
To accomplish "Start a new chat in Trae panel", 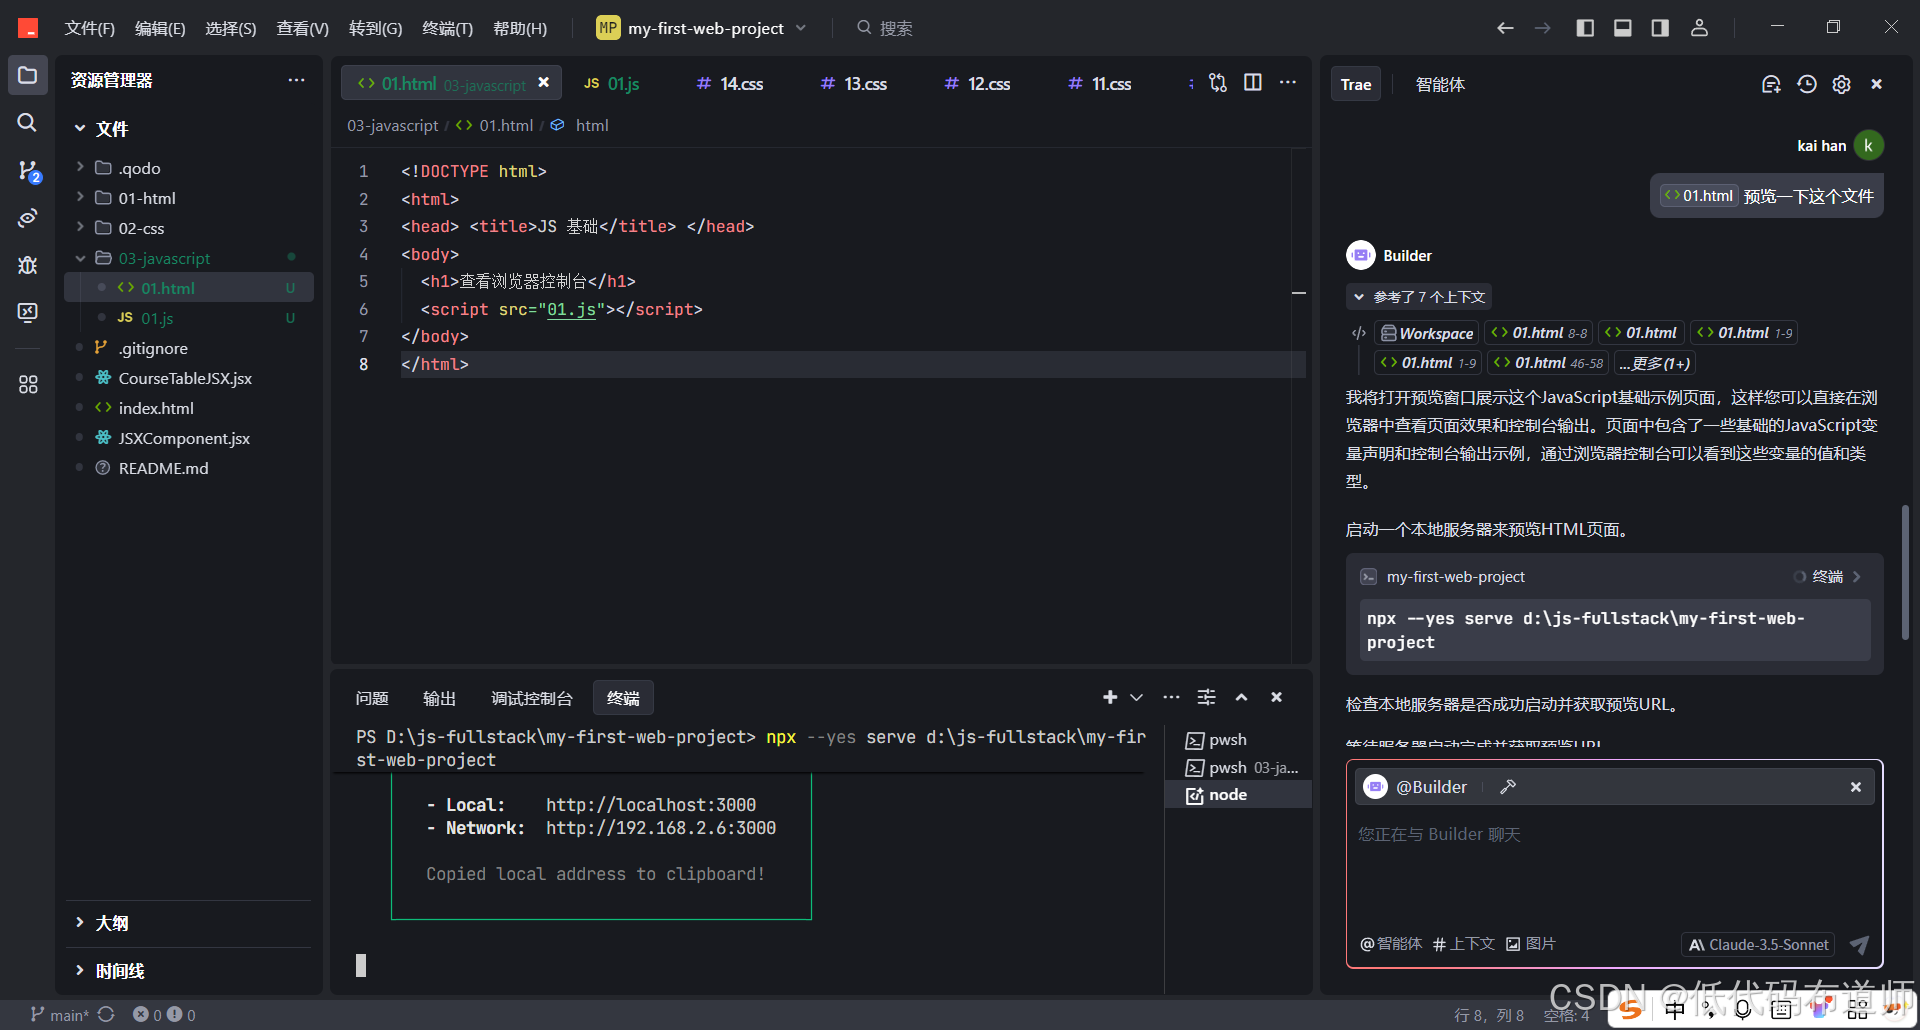I will (x=1771, y=84).
